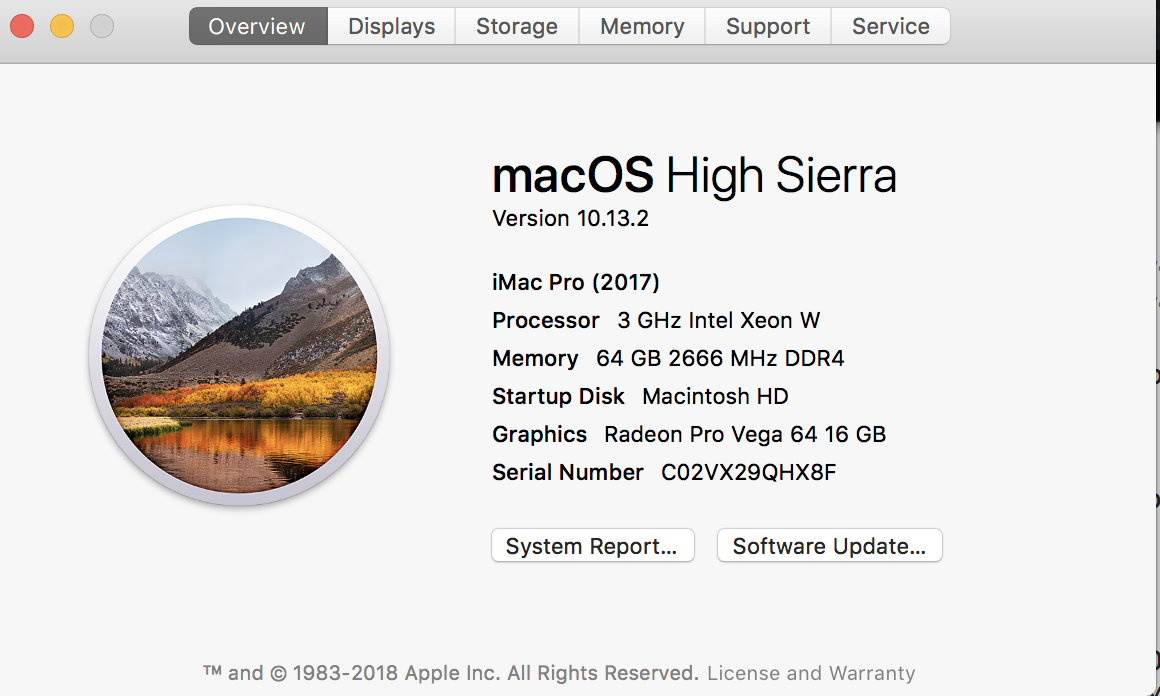Minimize the window with the yellow button

(x=62, y=26)
